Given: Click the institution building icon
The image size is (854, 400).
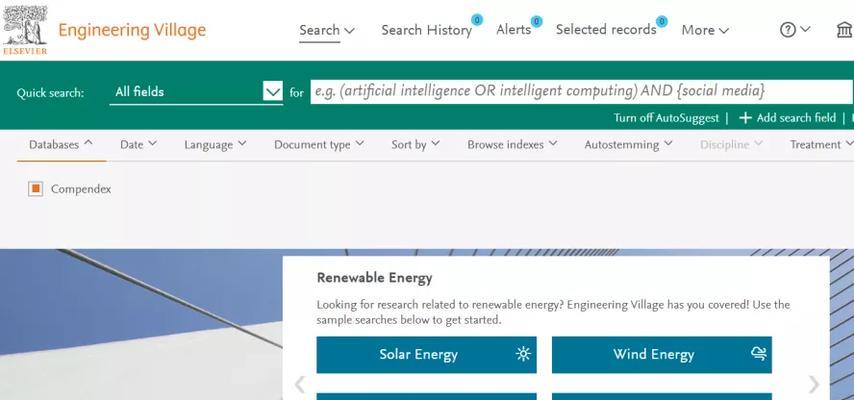Looking at the screenshot, I should [x=844, y=30].
